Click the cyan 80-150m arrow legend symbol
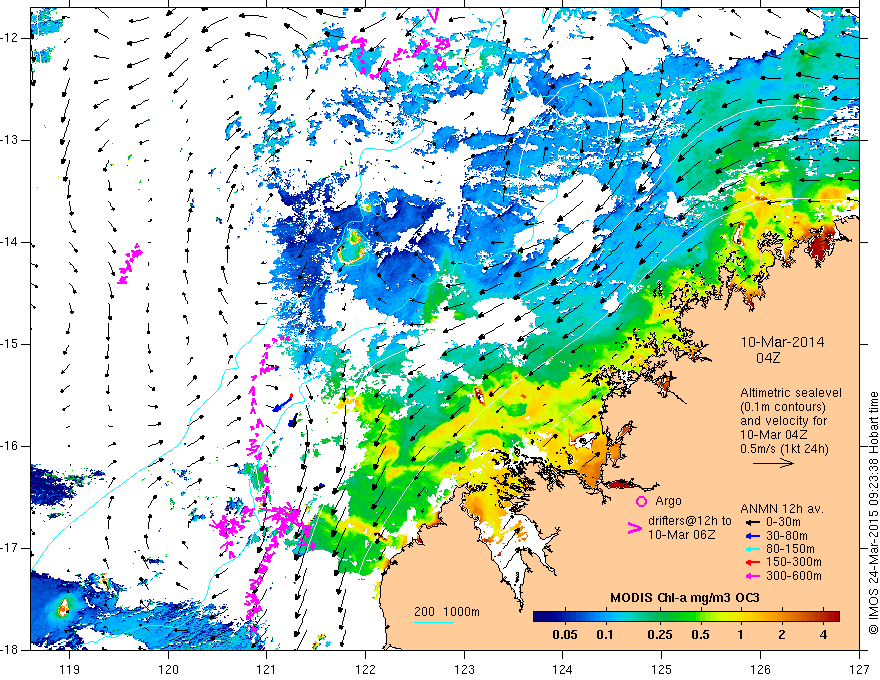Viewport: 880px width, 680px height. (752, 549)
